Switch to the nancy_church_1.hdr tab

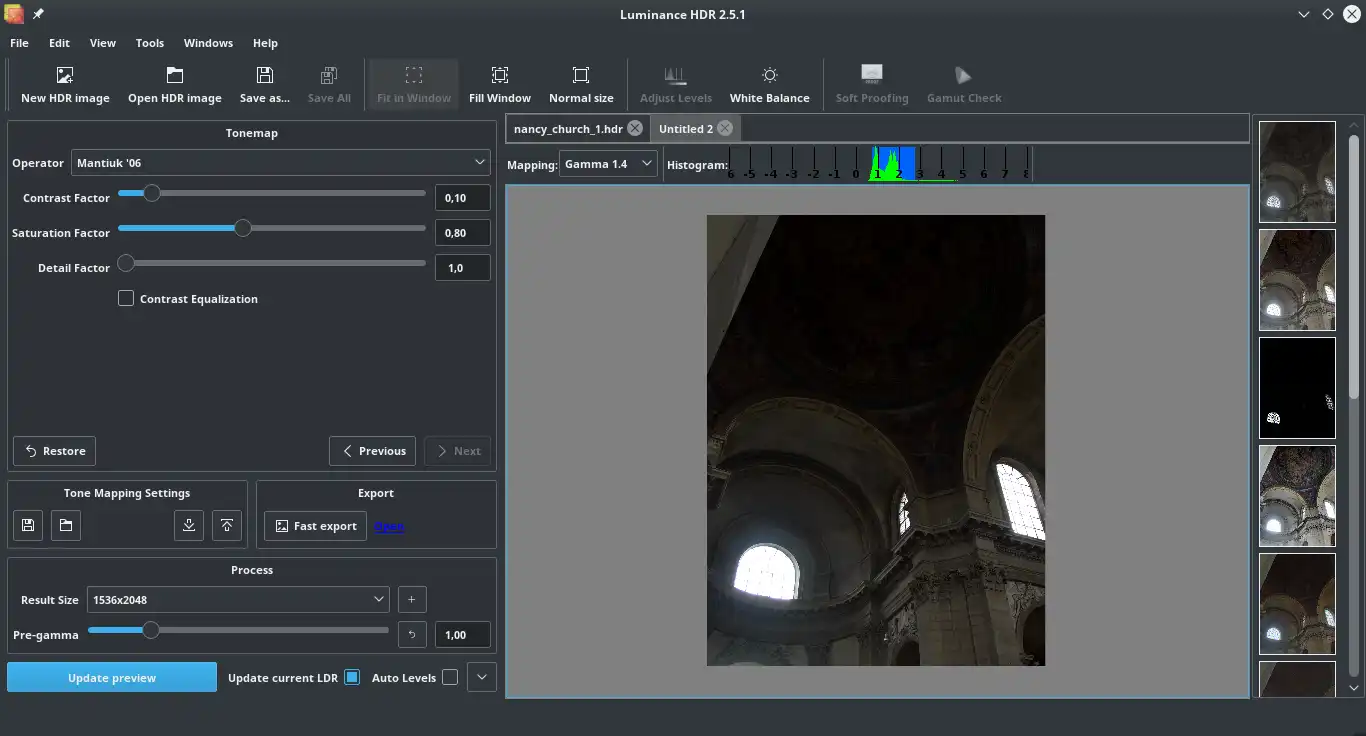point(567,129)
